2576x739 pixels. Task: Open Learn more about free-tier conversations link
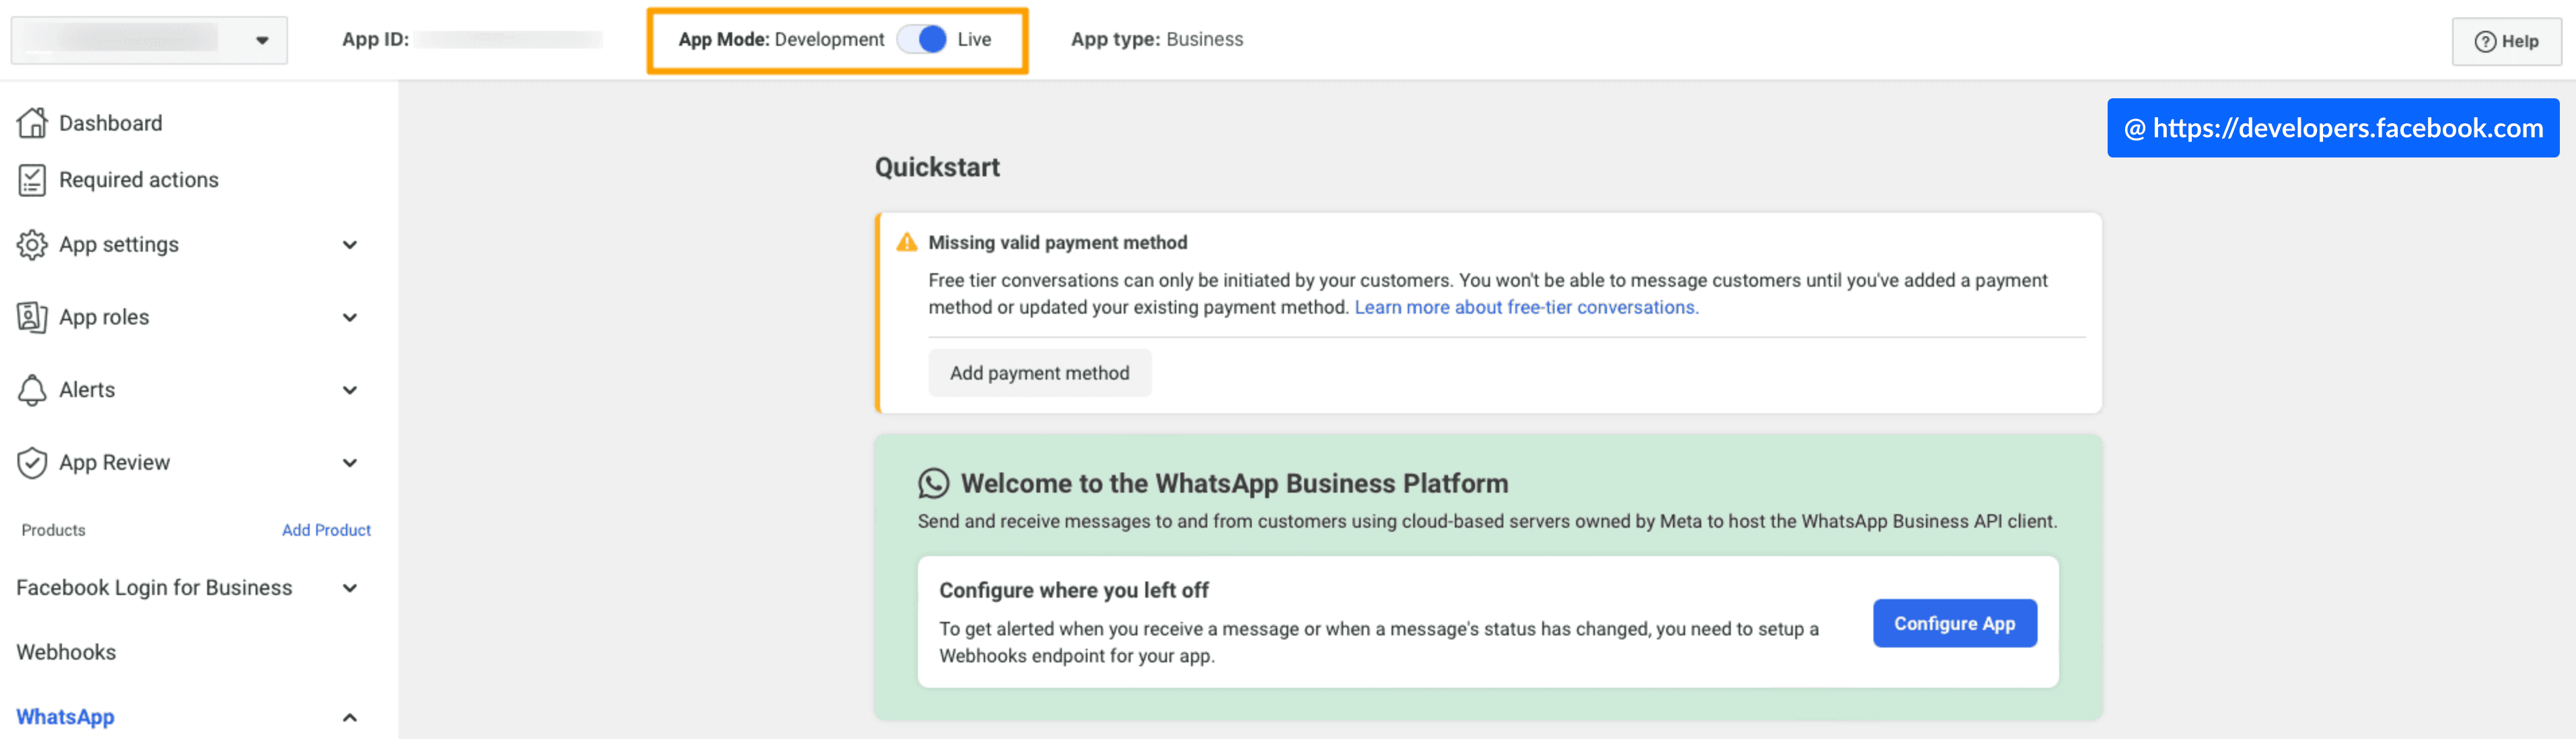1525,307
